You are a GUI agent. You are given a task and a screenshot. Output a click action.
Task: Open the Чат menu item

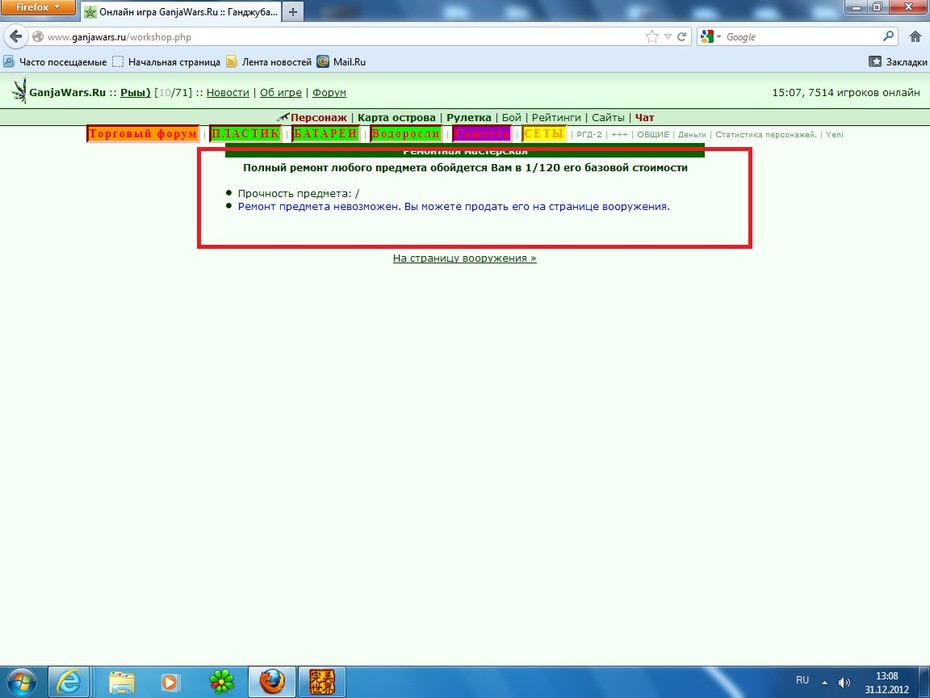click(x=645, y=117)
